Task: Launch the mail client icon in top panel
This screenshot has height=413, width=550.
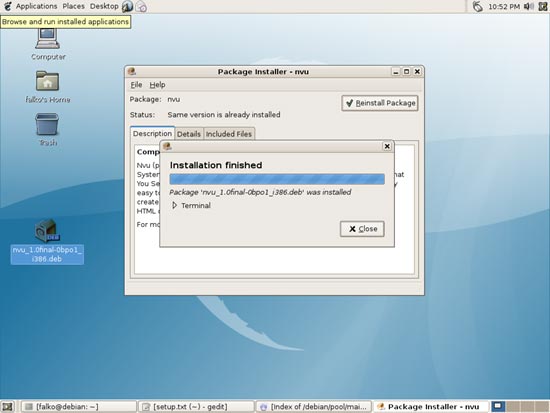Action: click(141, 6)
